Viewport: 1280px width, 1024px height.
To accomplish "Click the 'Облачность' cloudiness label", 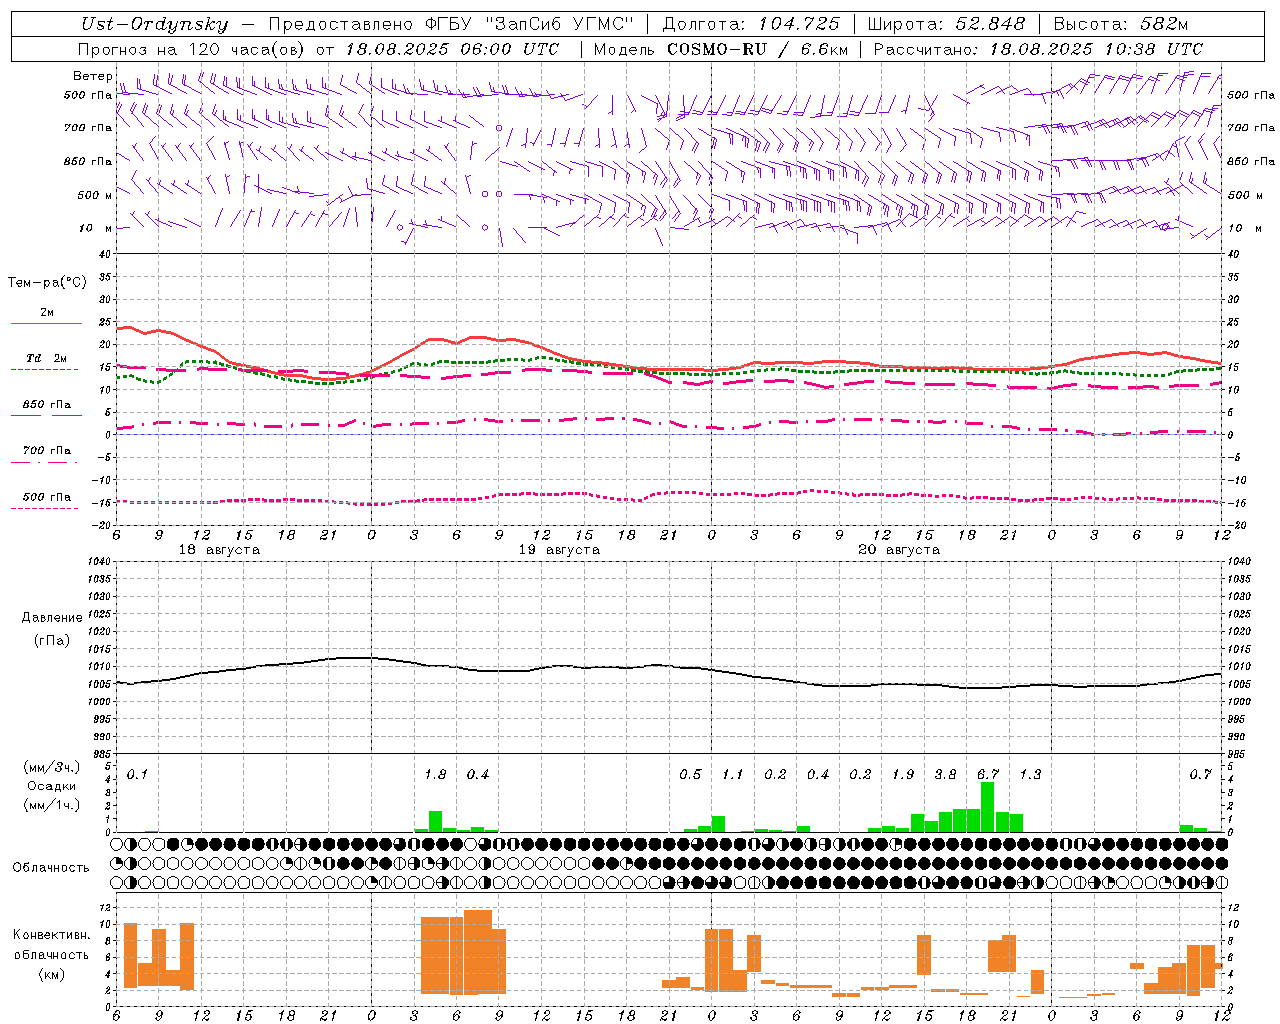I will pyautogui.click(x=51, y=868).
